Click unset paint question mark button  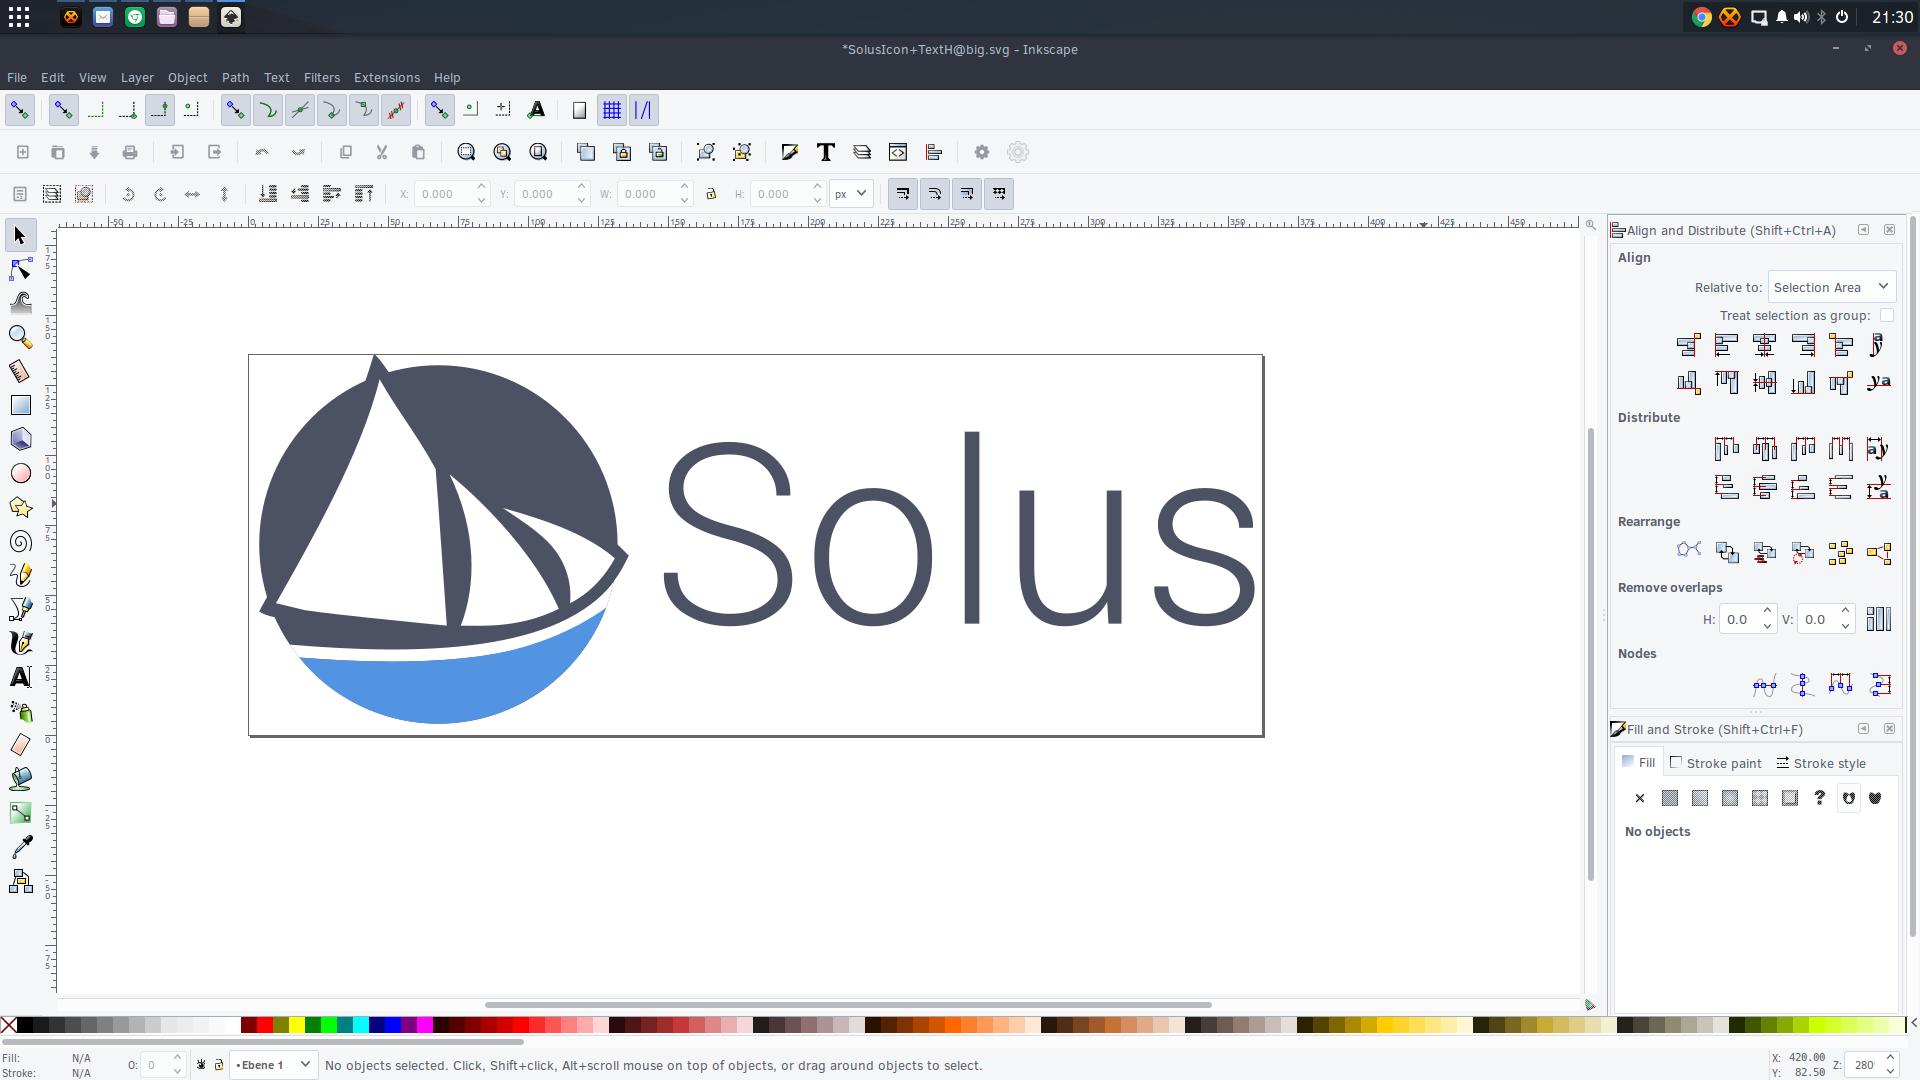pos(1820,798)
